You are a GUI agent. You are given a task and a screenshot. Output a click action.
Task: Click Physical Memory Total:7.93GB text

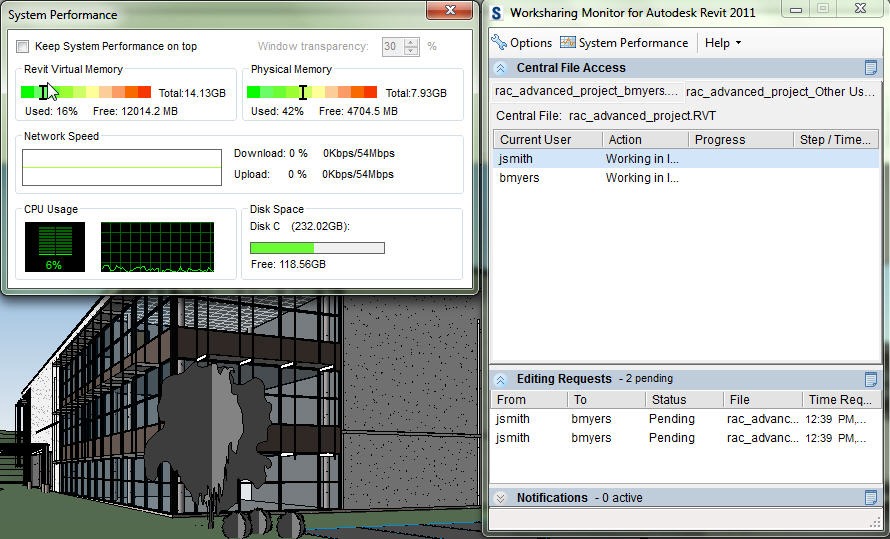click(x=416, y=93)
